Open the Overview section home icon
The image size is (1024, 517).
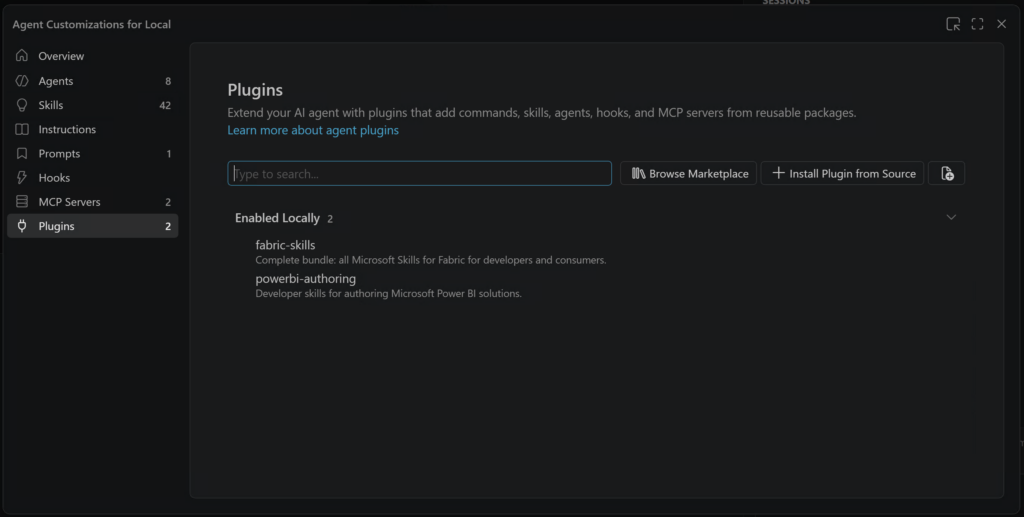click(x=22, y=56)
